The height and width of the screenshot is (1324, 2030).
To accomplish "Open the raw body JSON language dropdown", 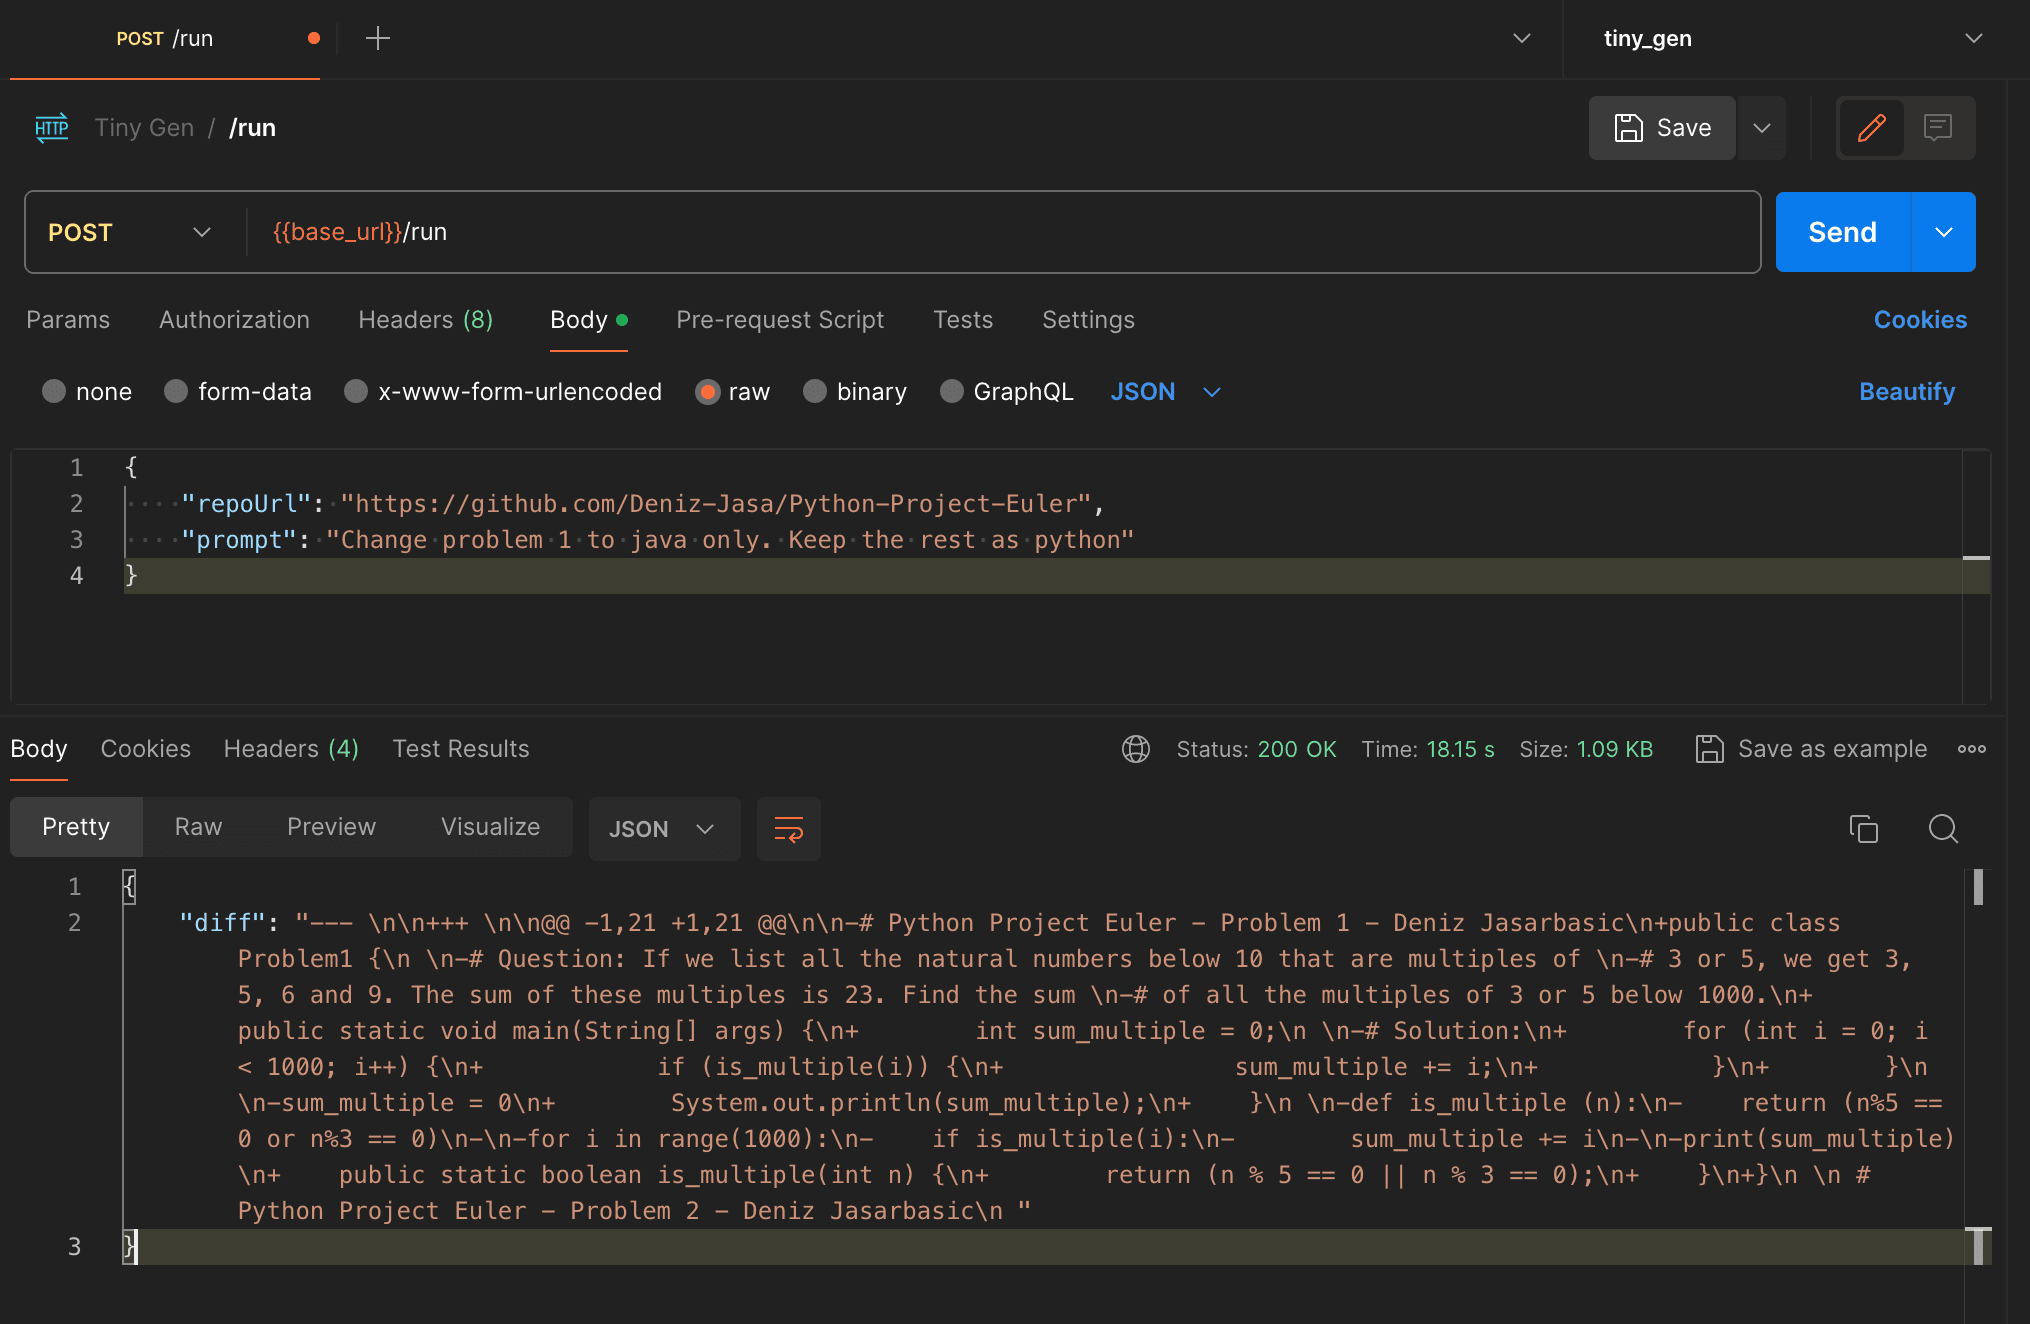I will pyautogui.click(x=1166, y=392).
